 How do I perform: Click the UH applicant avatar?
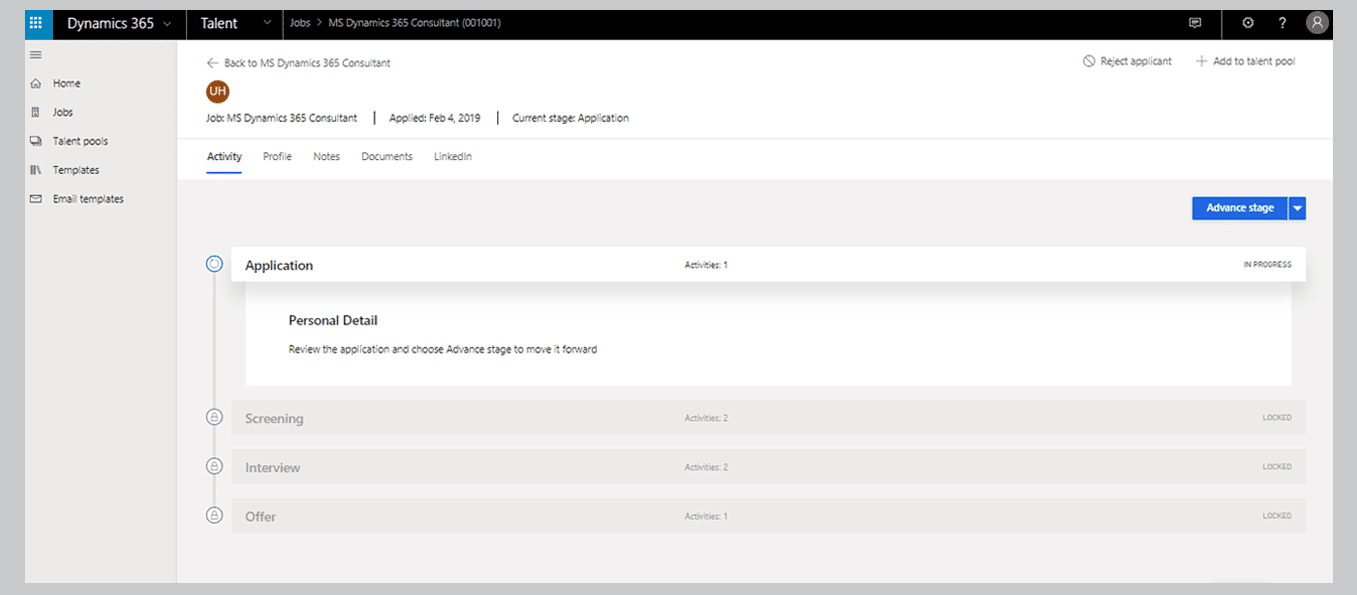217,92
